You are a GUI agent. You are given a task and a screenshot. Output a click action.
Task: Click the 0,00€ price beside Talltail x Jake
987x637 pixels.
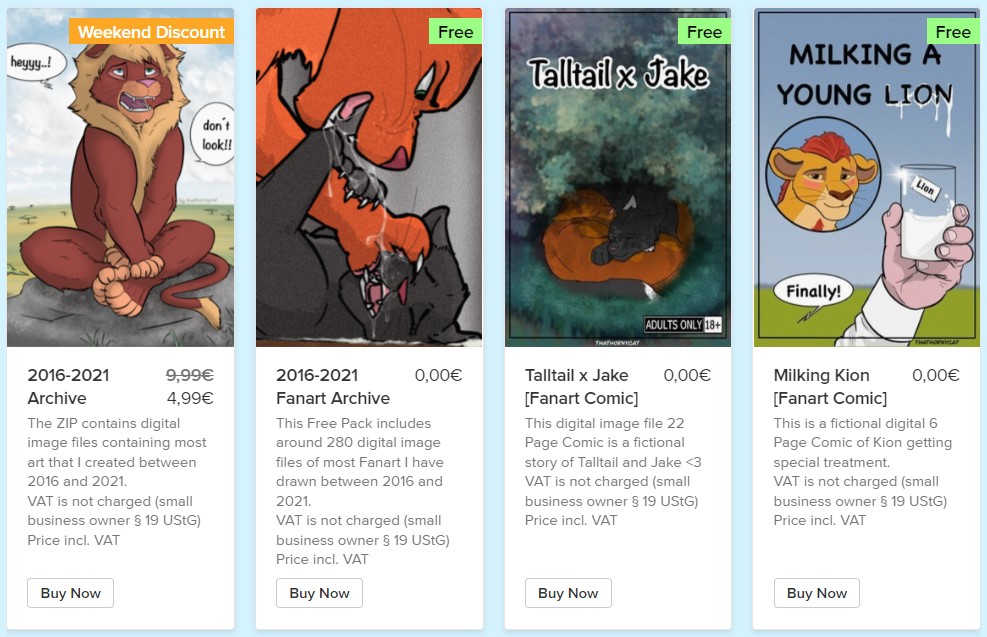687,375
